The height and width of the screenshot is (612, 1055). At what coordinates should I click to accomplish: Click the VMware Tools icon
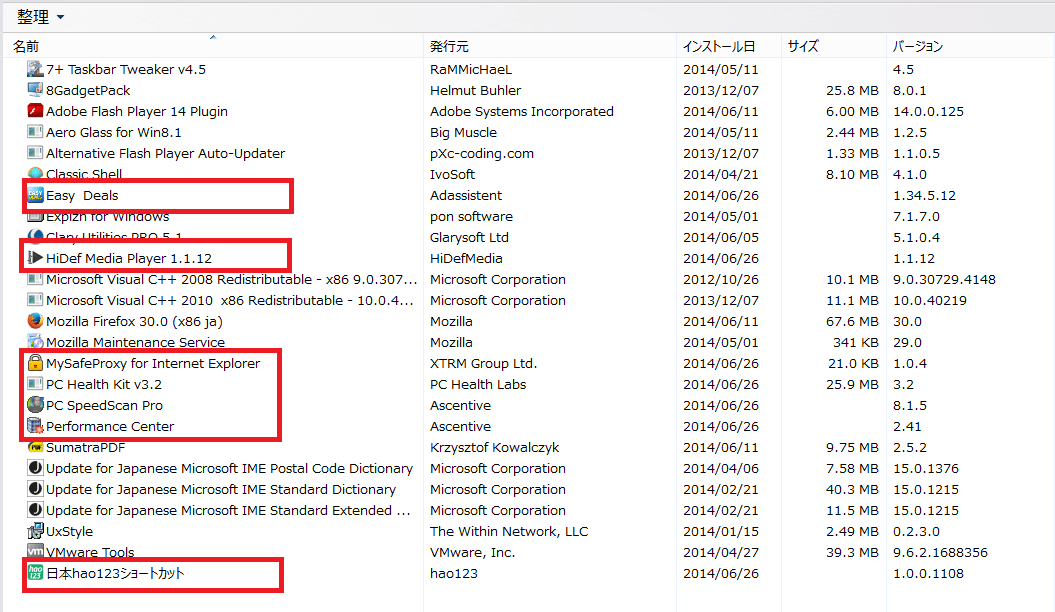coord(35,551)
